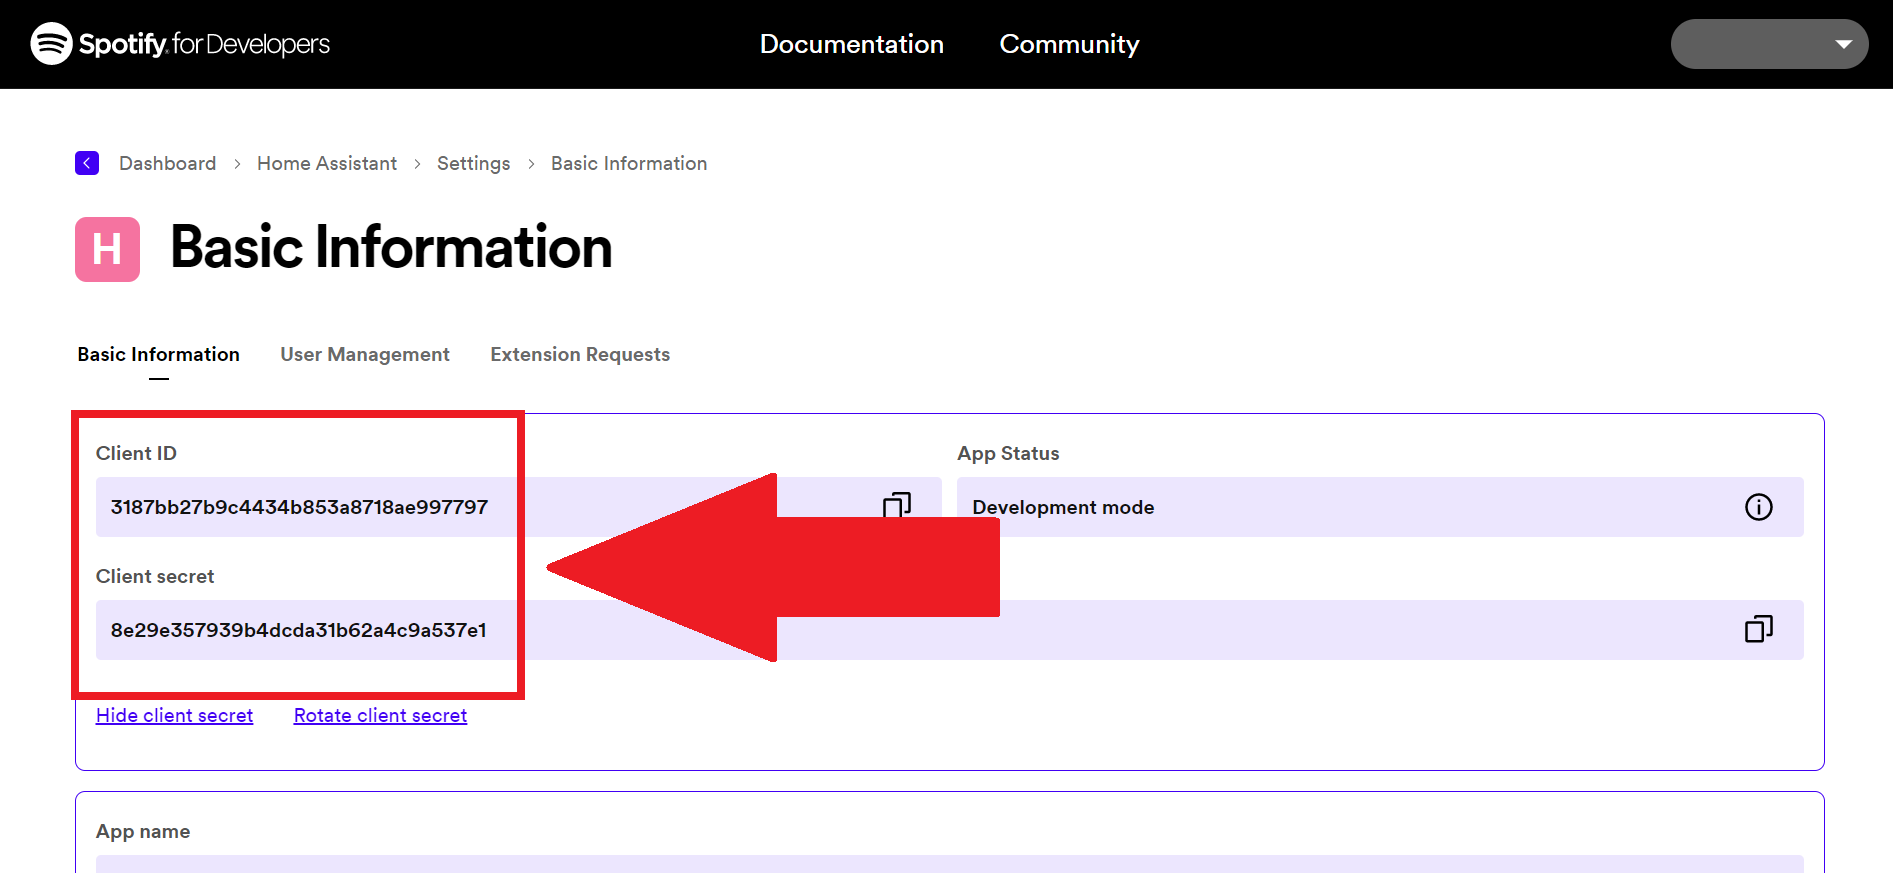Screen dimensions: 1893x873
Task: Click the pink H app icon
Action: [107, 249]
